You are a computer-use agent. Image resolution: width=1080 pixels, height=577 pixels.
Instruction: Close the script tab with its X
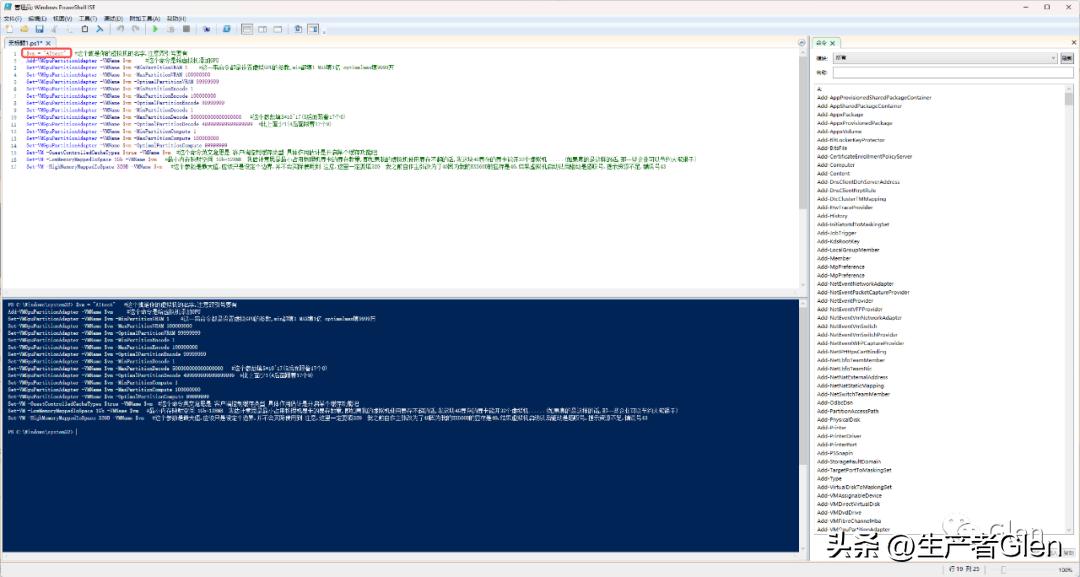[48, 43]
